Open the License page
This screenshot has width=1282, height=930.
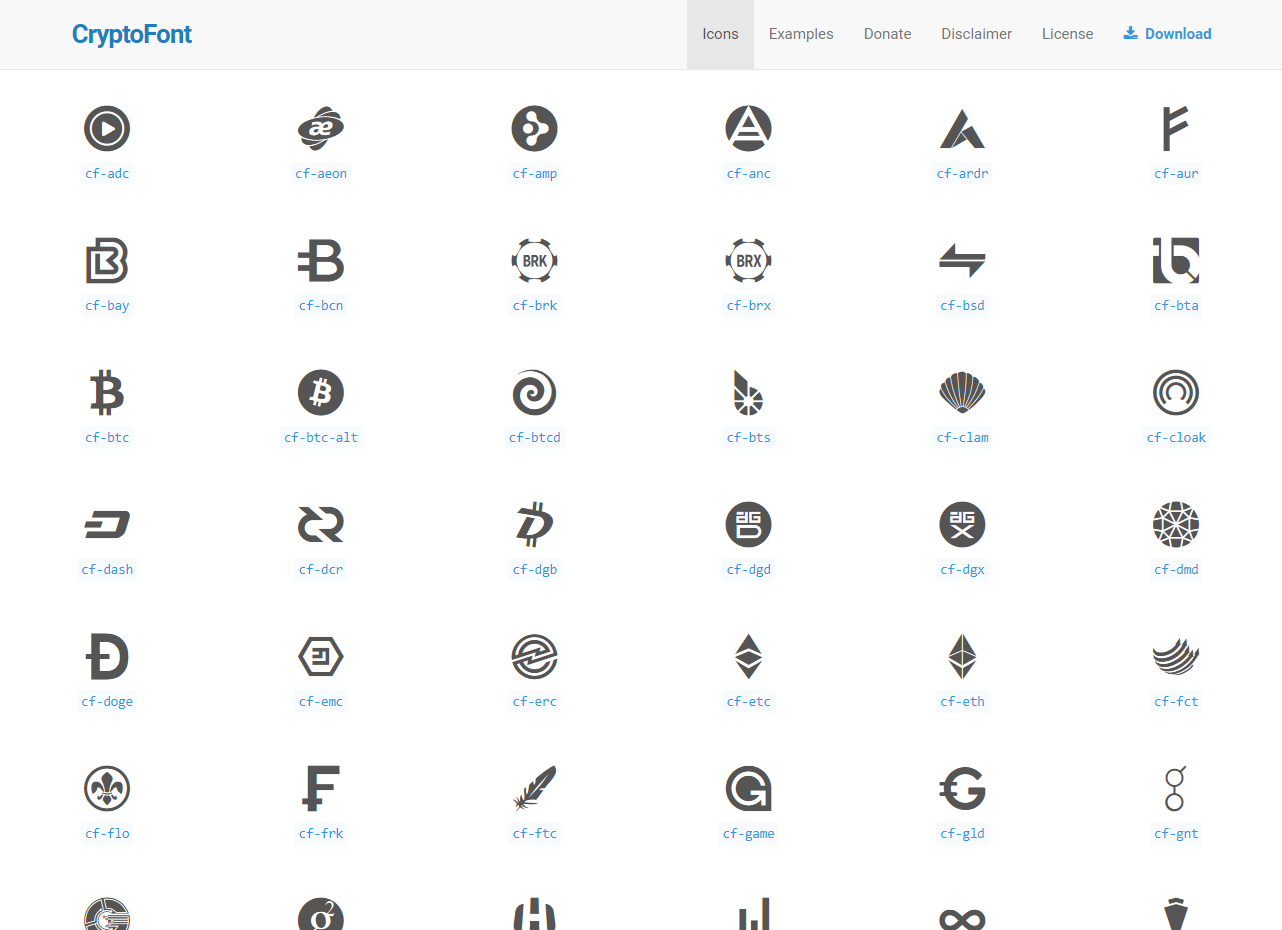[1067, 33]
